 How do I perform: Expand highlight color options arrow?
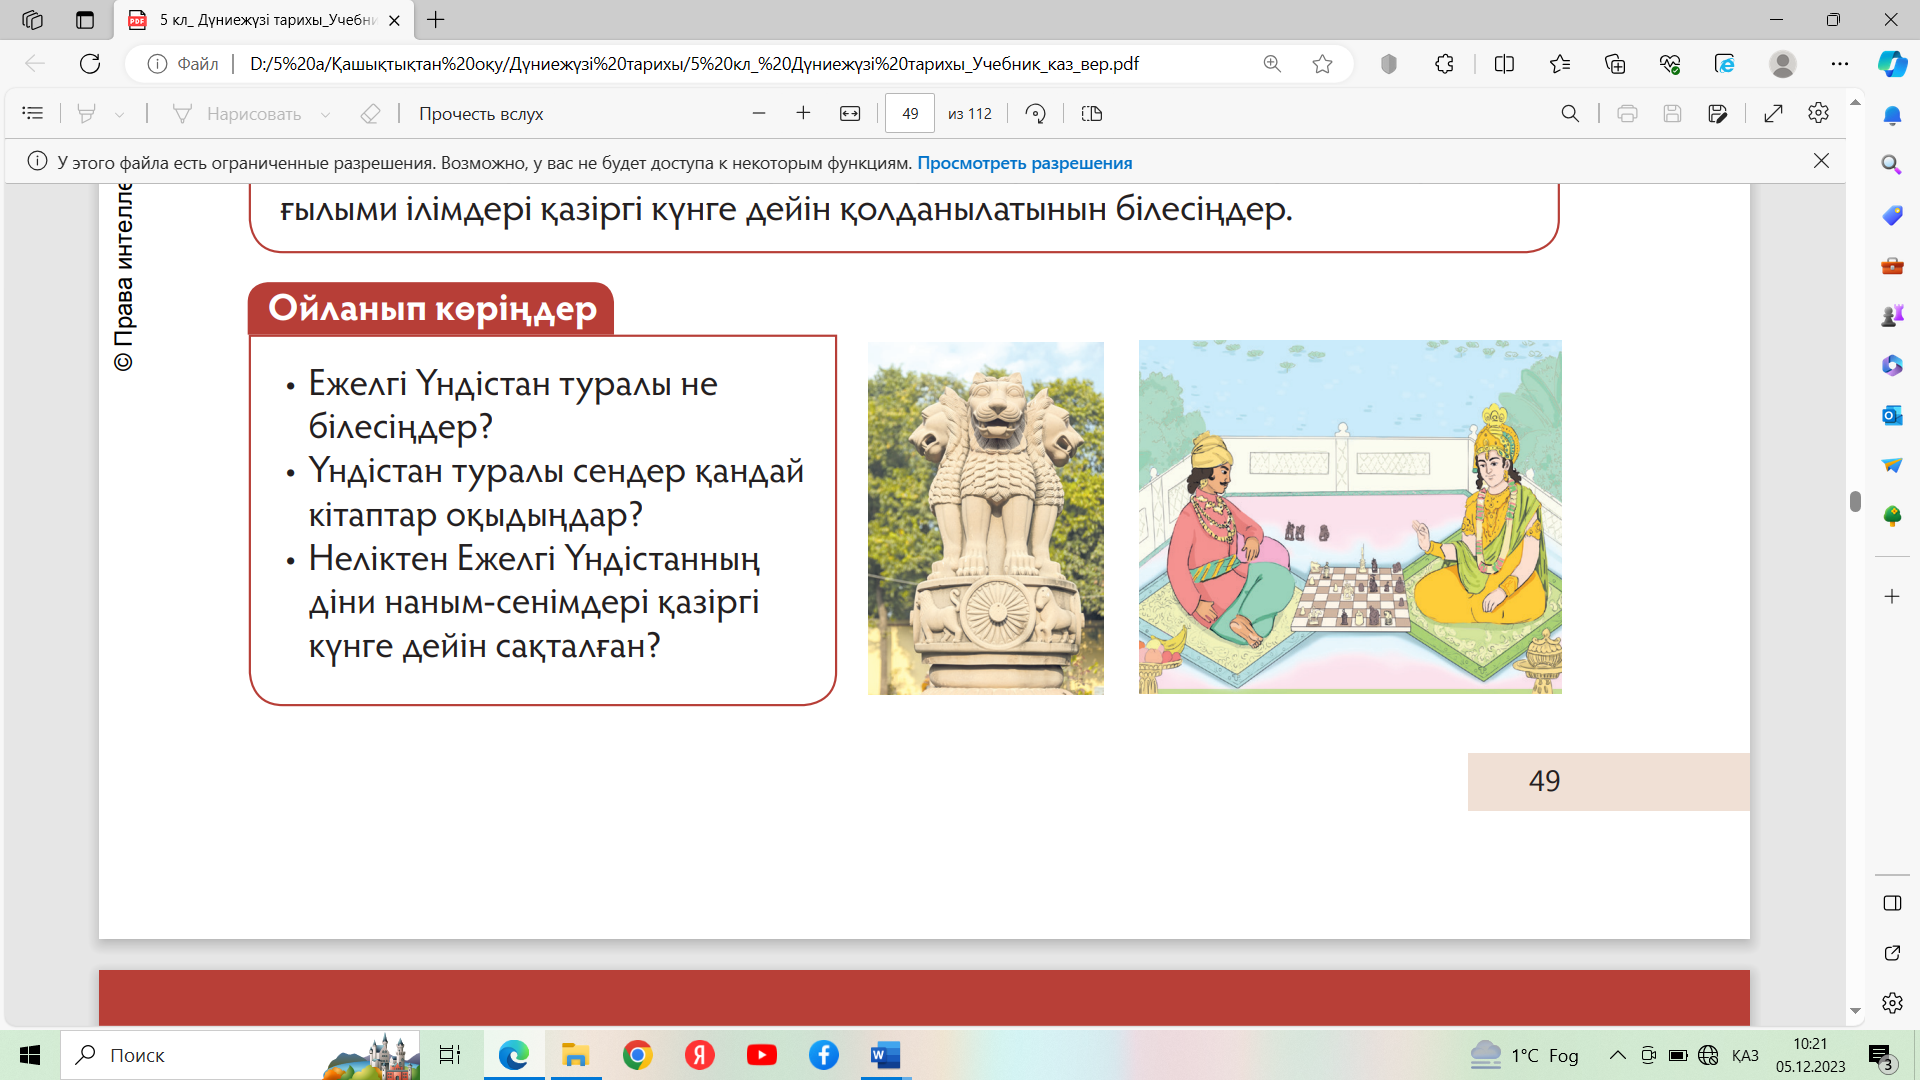tap(120, 114)
